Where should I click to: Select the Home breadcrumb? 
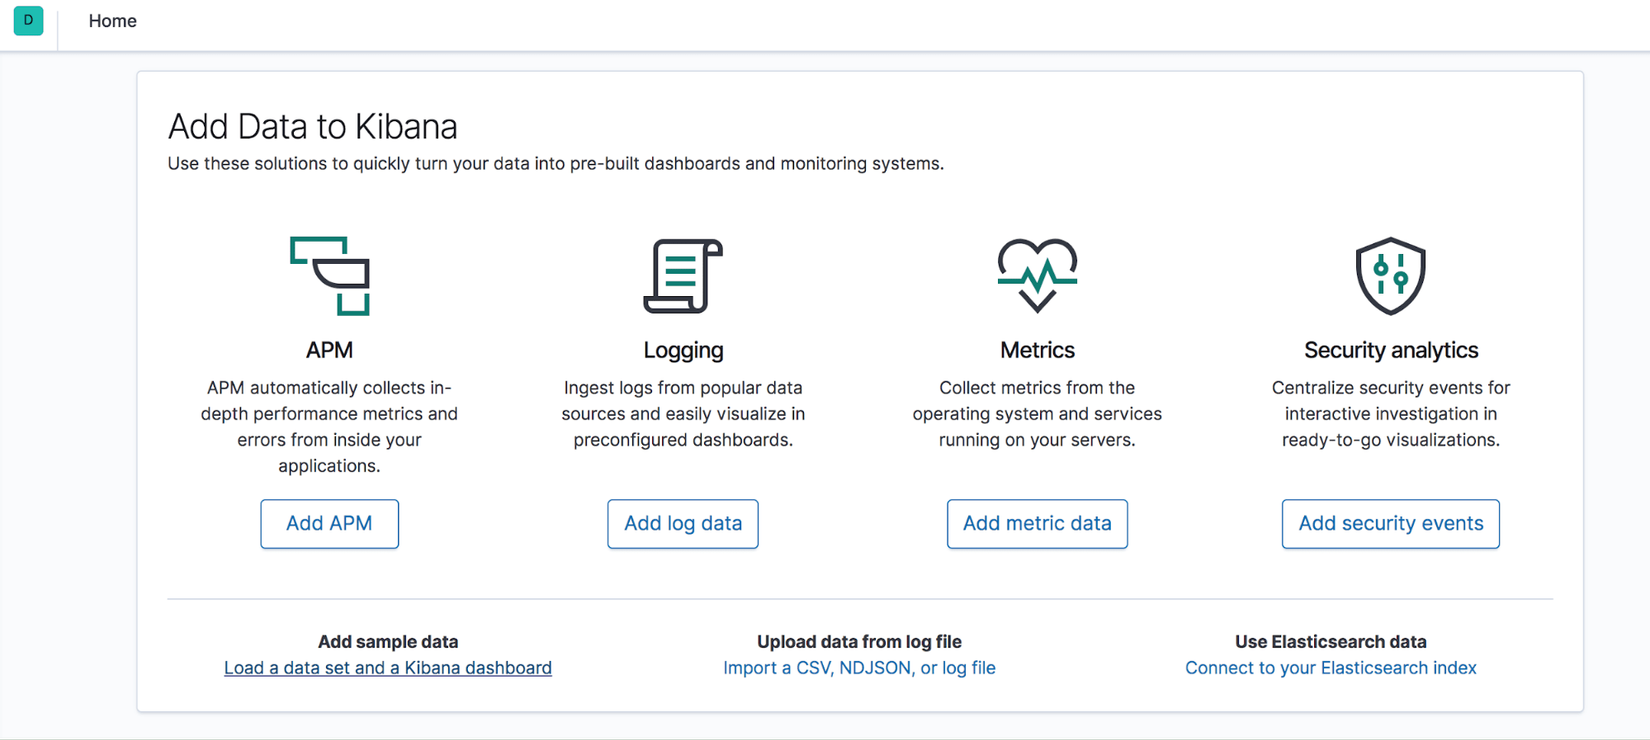(x=112, y=21)
